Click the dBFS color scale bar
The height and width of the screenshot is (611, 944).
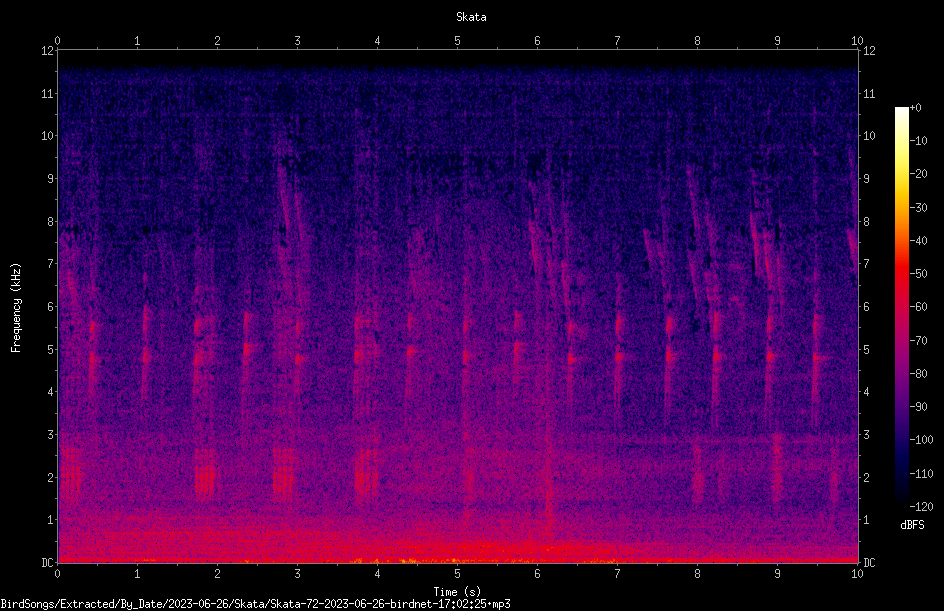click(x=901, y=306)
